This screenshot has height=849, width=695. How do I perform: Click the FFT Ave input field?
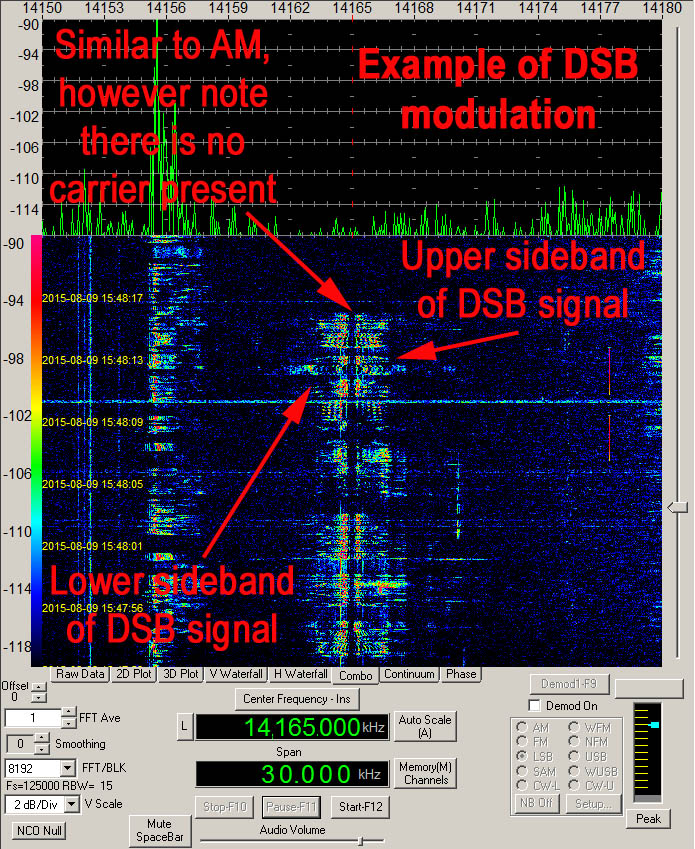33,718
